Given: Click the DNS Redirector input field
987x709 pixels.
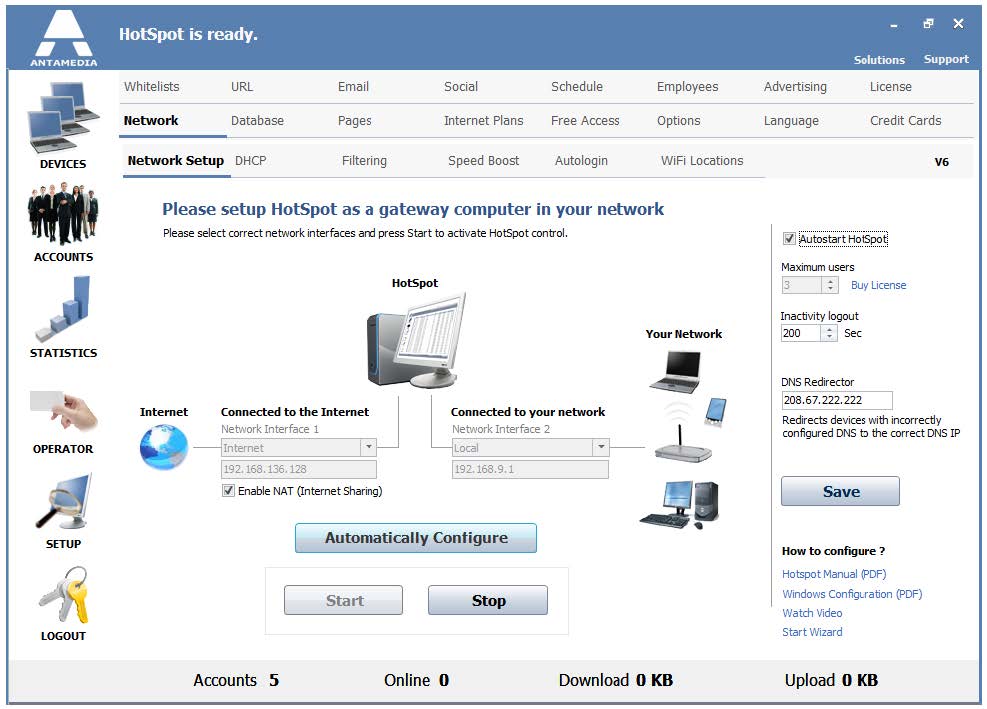Looking at the screenshot, I should point(837,400).
